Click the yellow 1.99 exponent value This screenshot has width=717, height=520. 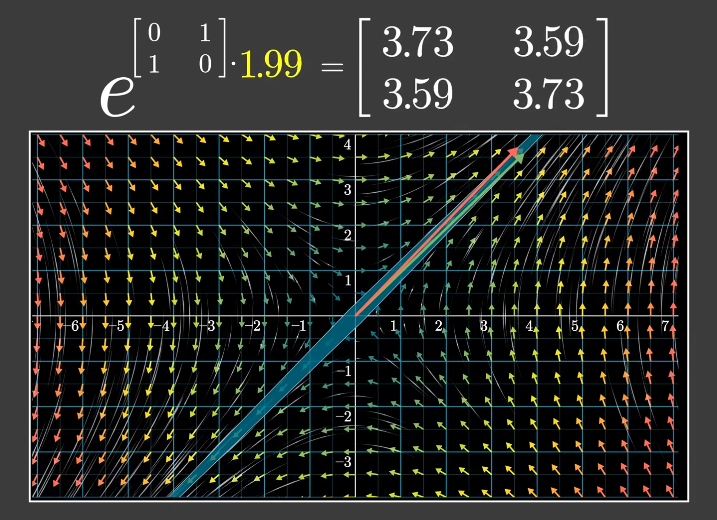271,64
